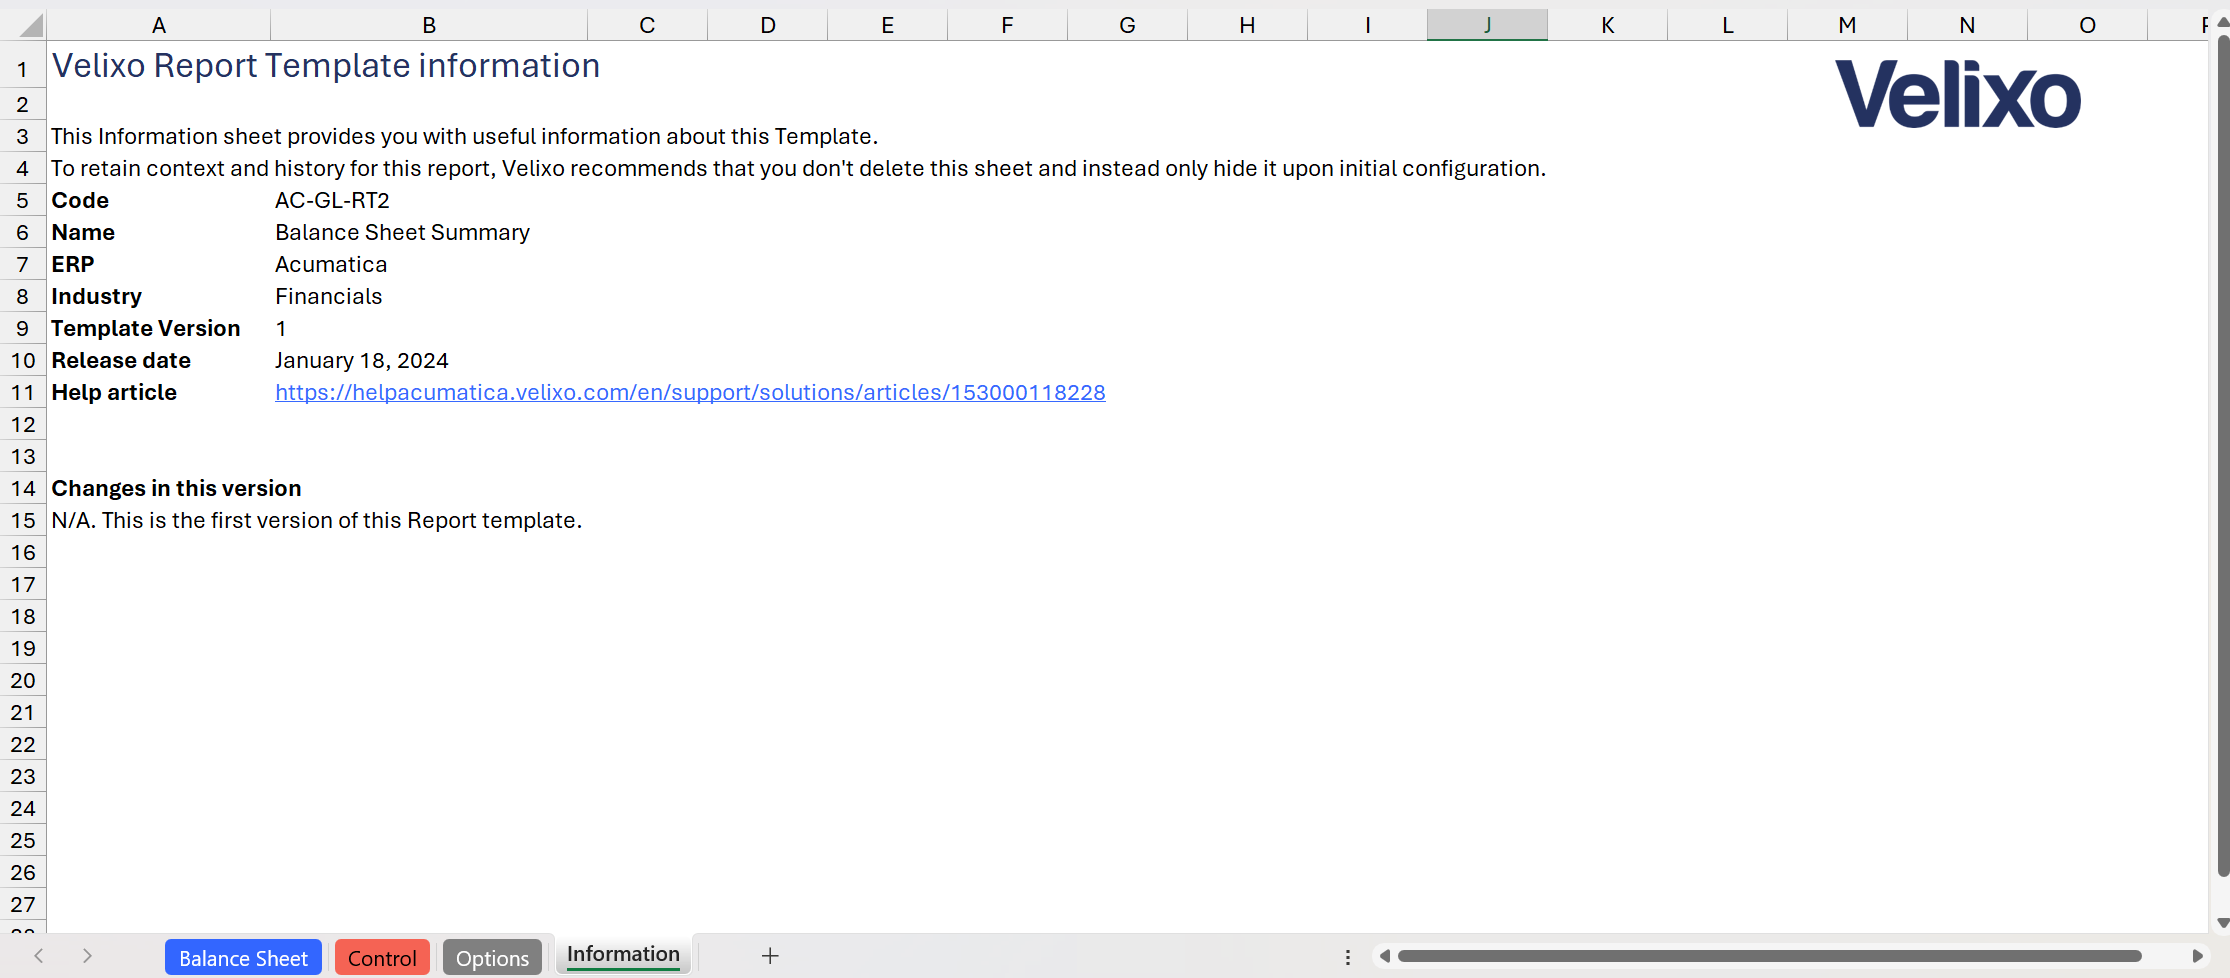Select row 3 text 'This Information sheet provides'
Viewport: 2230px width, 978px height.
tap(464, 136)
